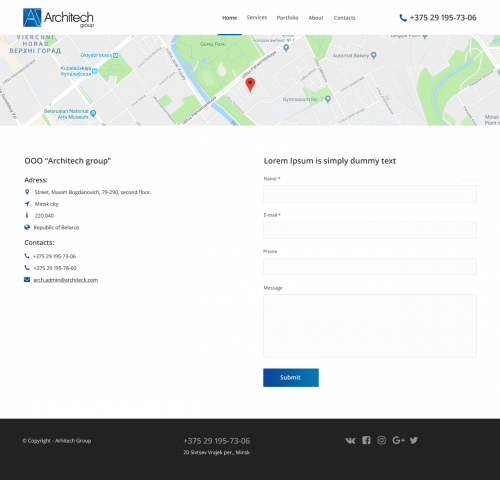Click the Submit button

(291, 378)
